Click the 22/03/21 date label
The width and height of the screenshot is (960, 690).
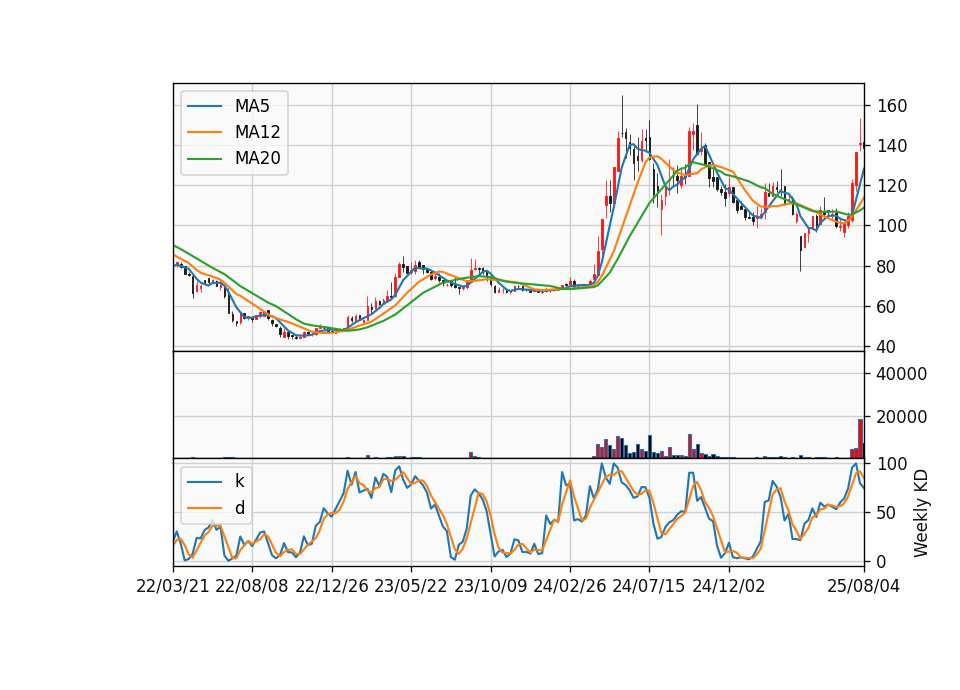(173, 587)
